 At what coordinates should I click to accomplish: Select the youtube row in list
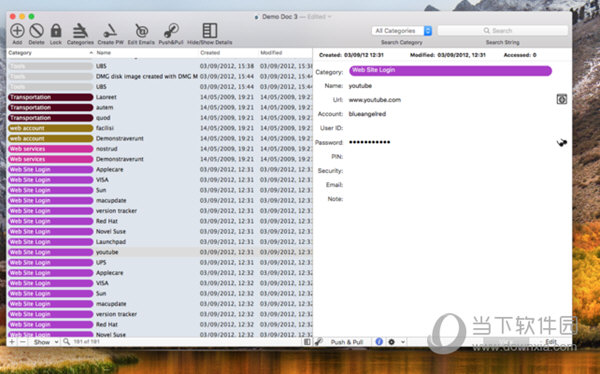[x=160, y=252]
